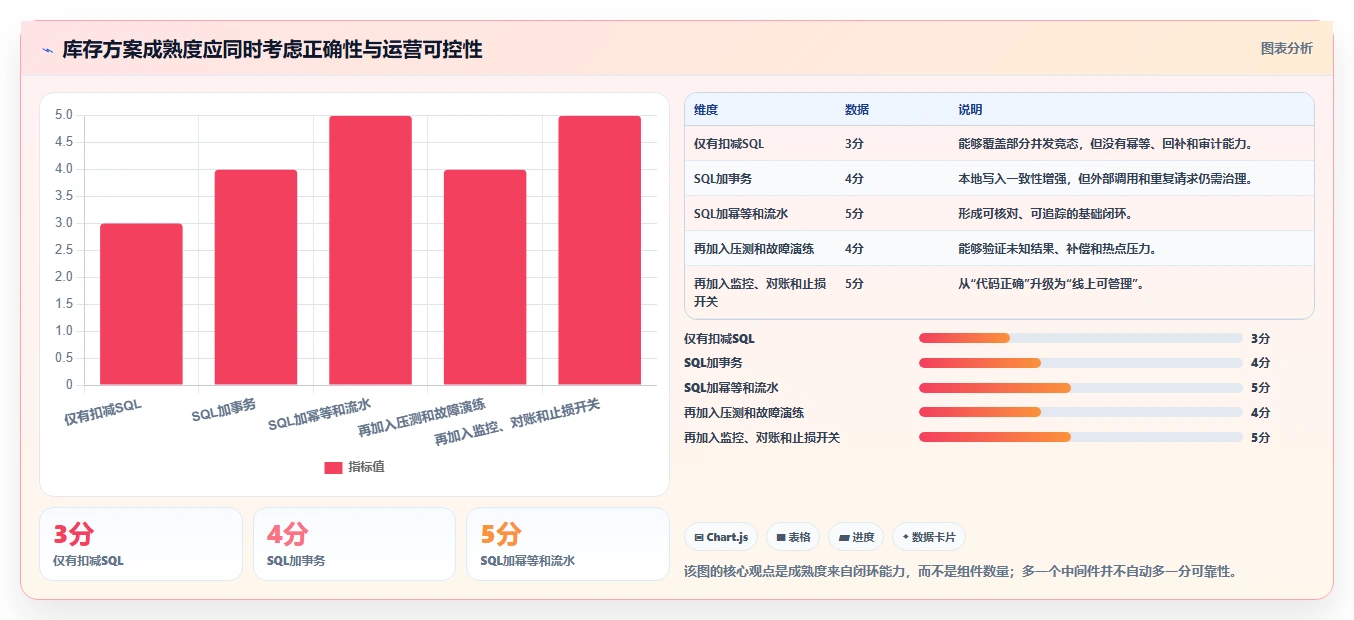Viewport: 1354px width, 620px height.
Task: Click the SQL加事务 progress bar
Action: [x=1080, y=363]
